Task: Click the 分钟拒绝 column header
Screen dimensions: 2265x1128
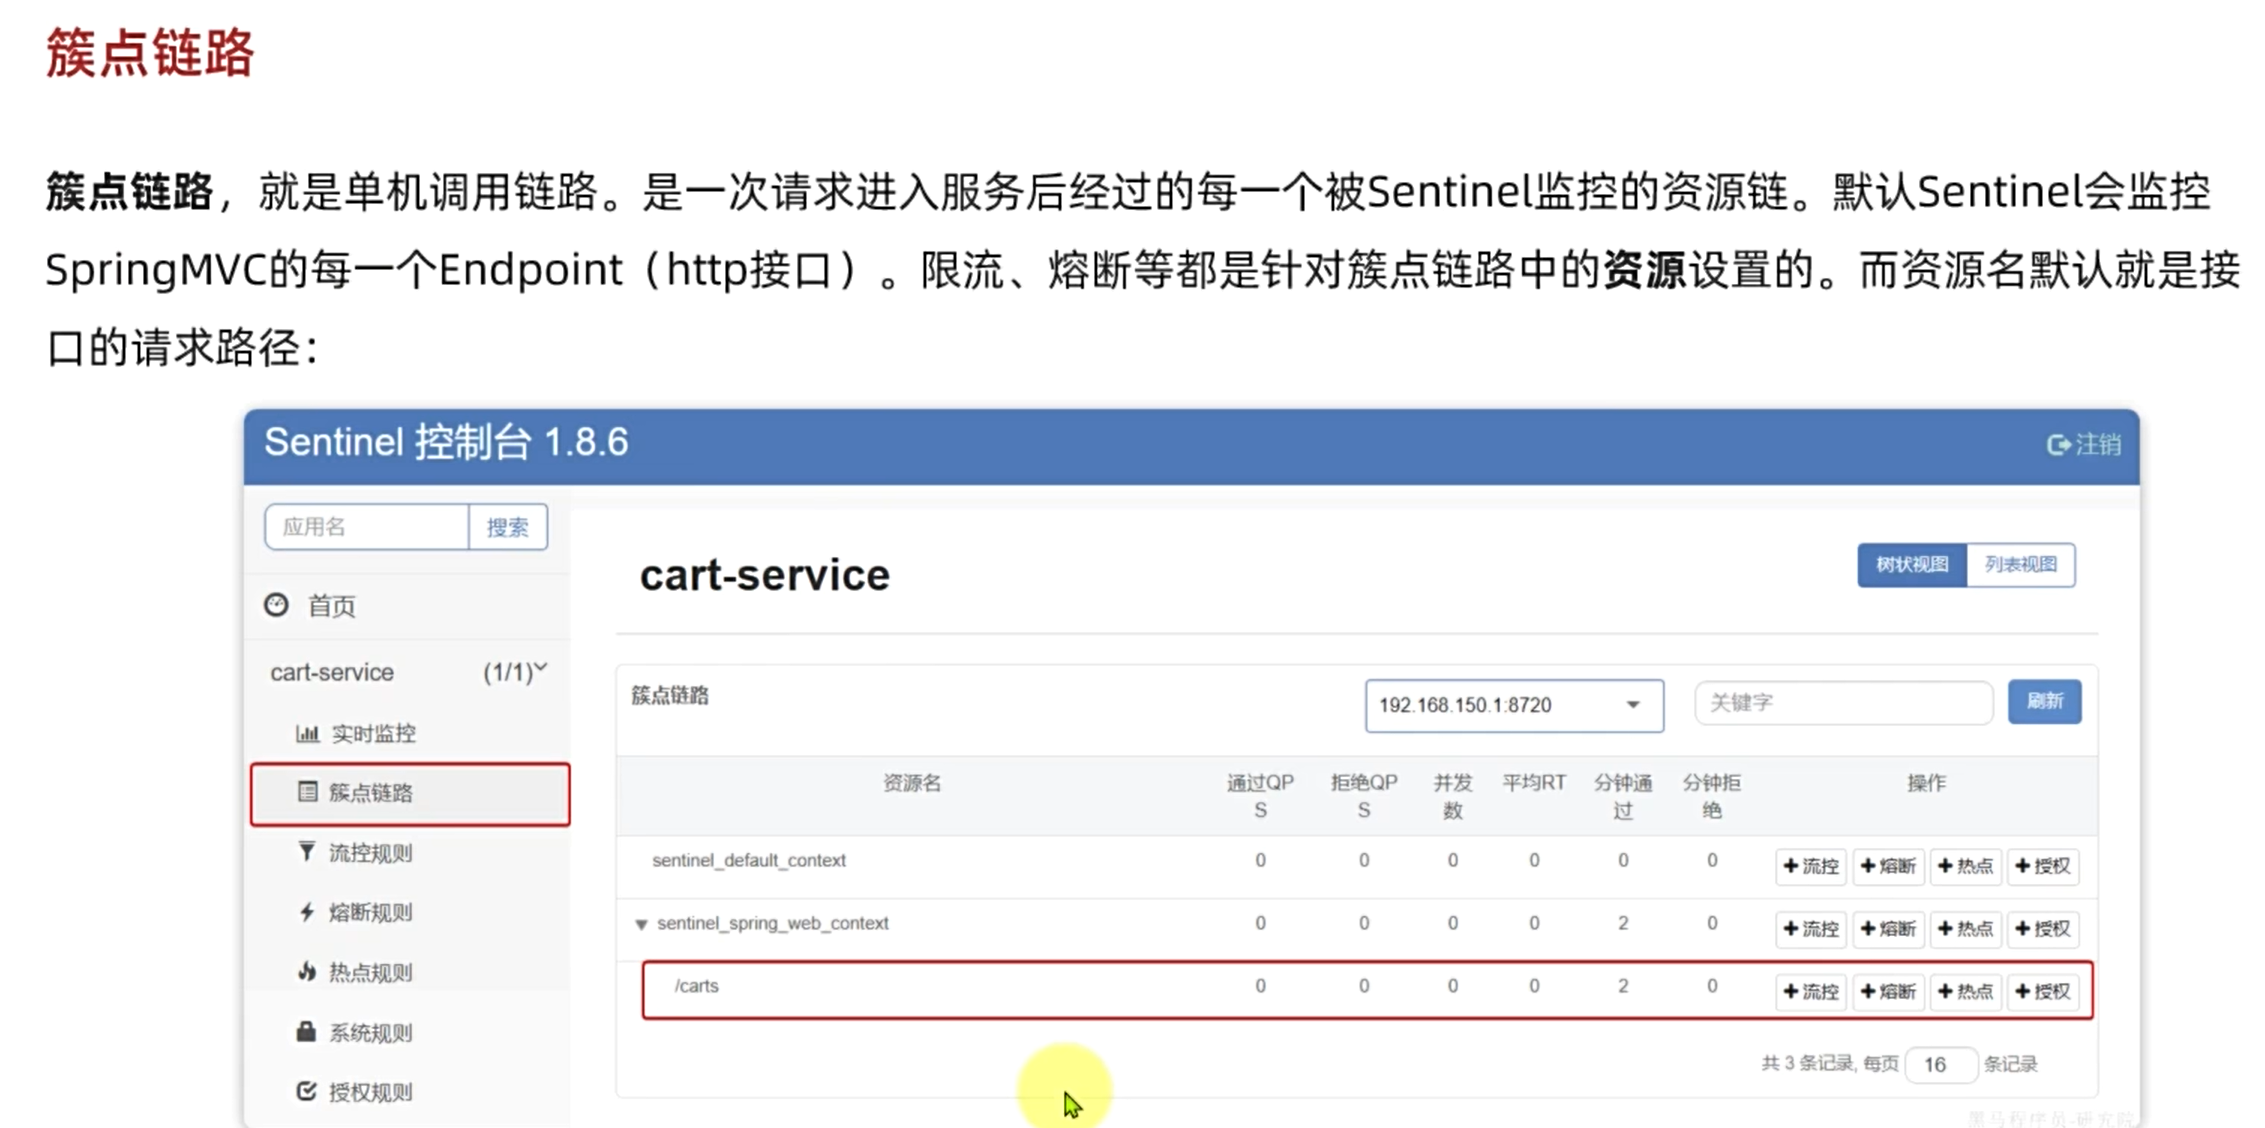Action: (1712, 796)
